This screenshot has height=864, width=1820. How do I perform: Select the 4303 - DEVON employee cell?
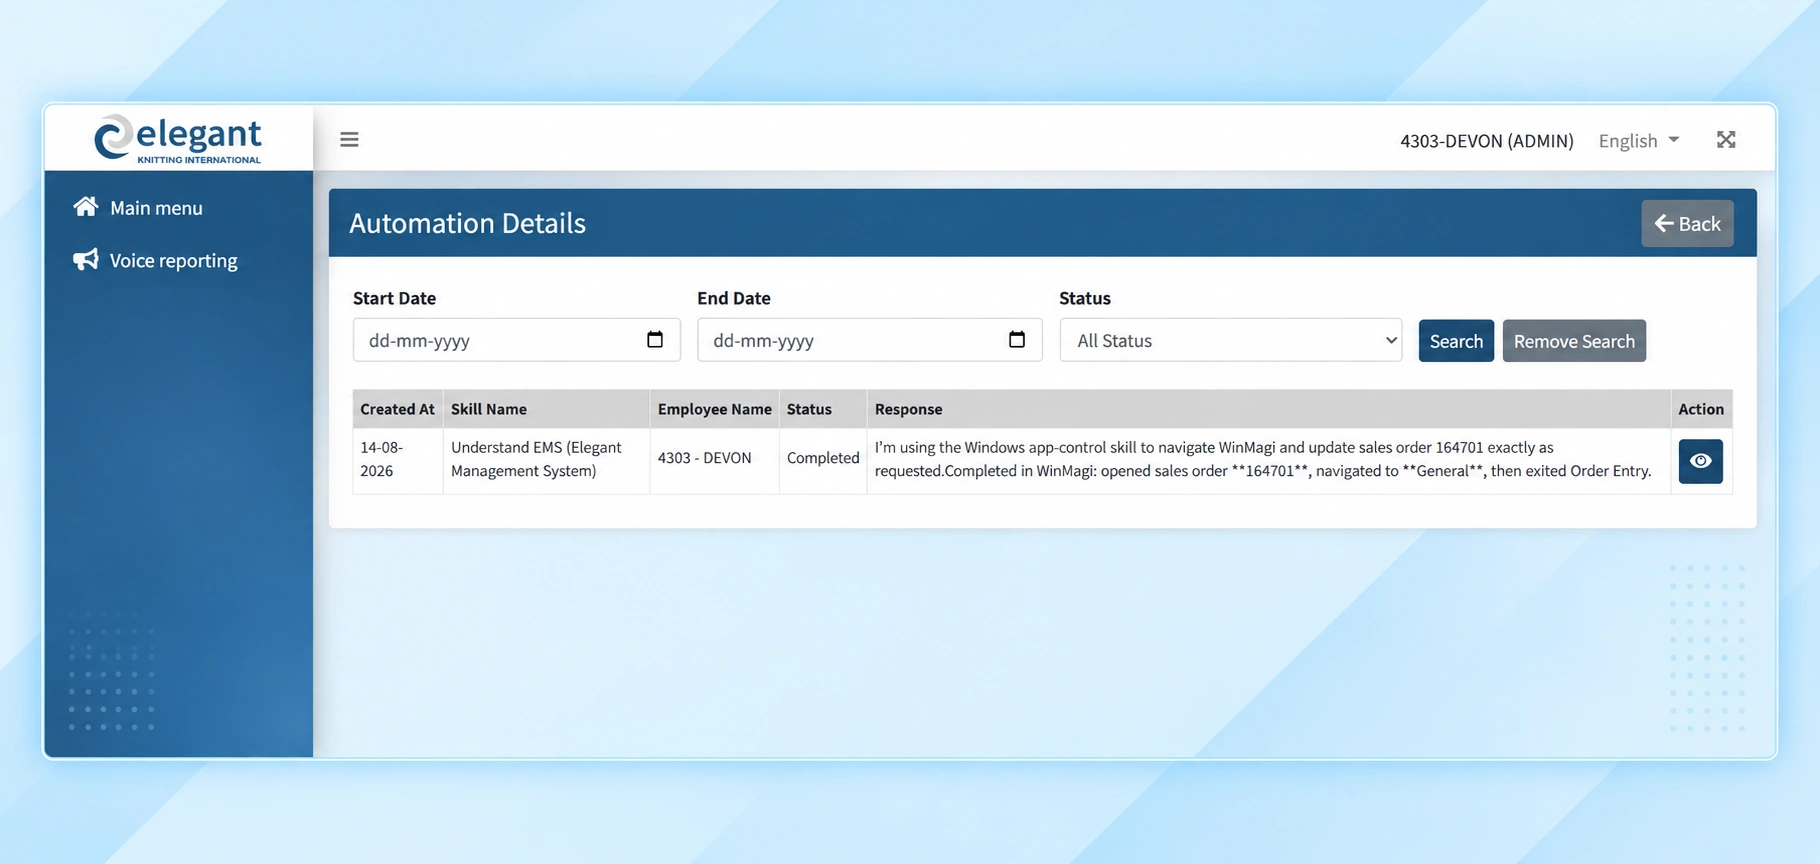[714, 459]
